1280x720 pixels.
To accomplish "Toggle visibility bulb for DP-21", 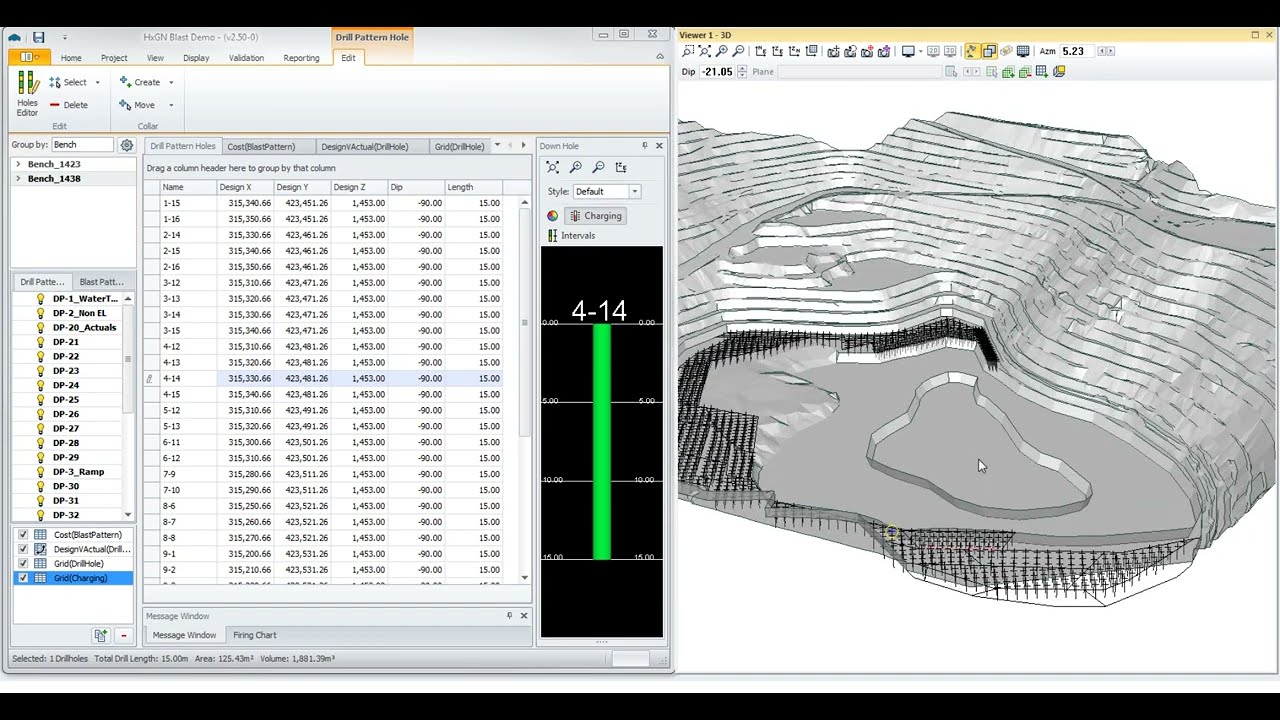I will [x=41, y=342].
